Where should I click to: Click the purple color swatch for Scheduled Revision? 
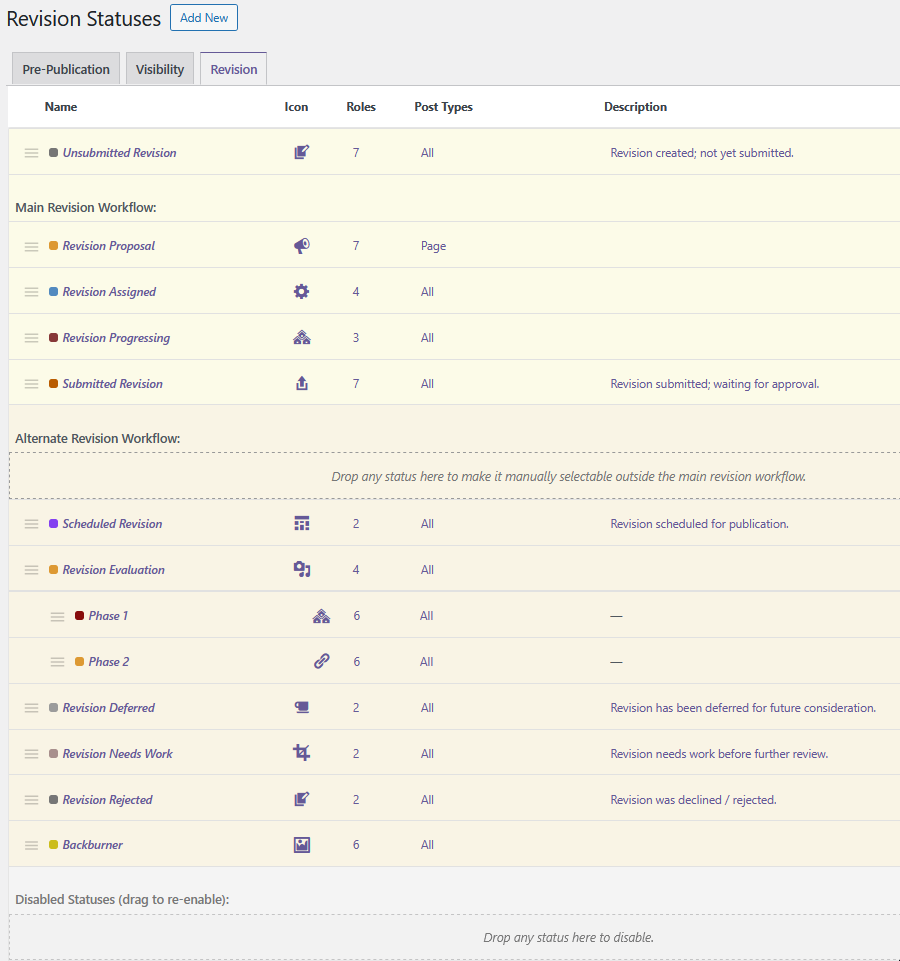pyautogui.click(x=53, y=523)
